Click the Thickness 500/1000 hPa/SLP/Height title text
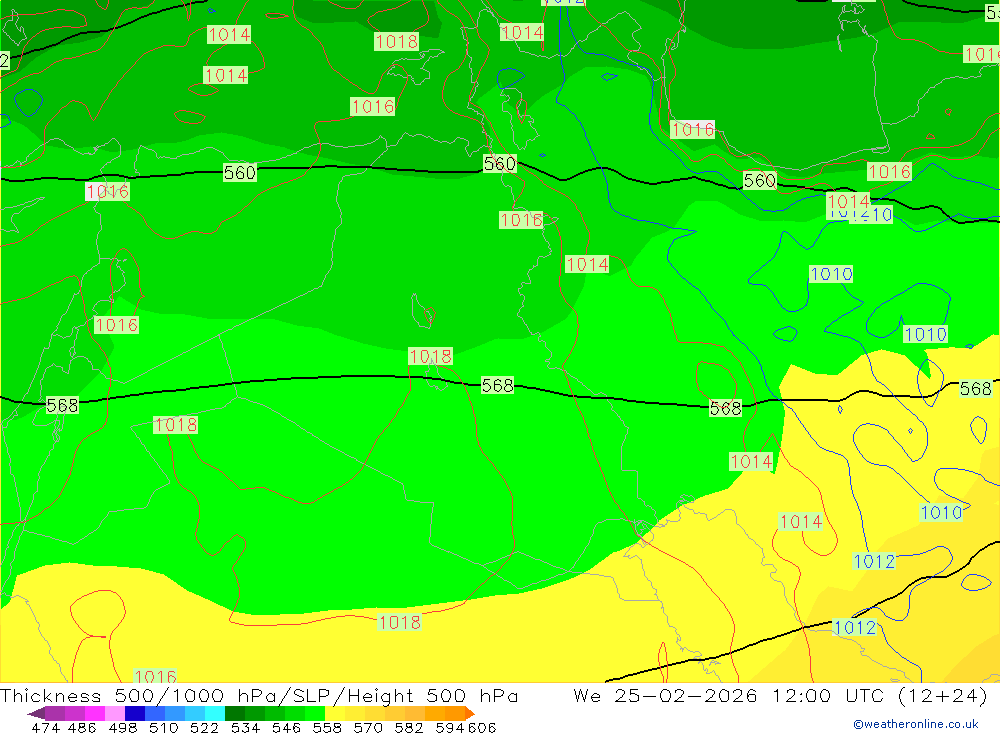Image resolution: width=1000 pixels, height=733 pixels. coord(259,695)
